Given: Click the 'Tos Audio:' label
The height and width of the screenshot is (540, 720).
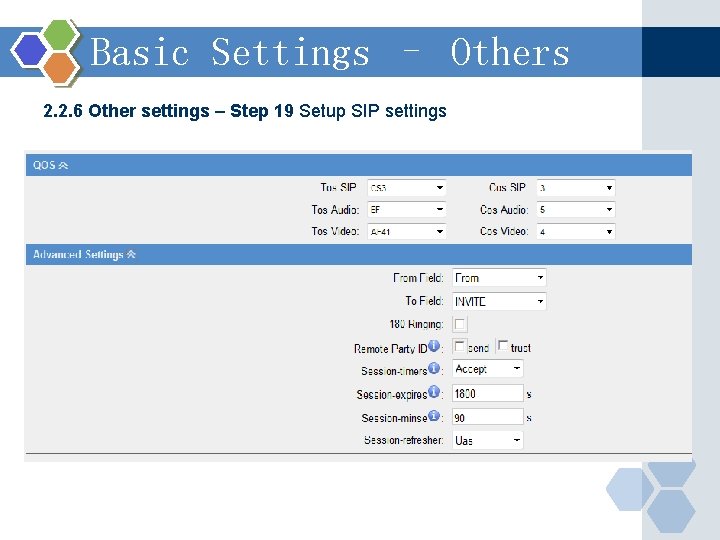Looking at the screenshot, I should [x=335, y=210].
